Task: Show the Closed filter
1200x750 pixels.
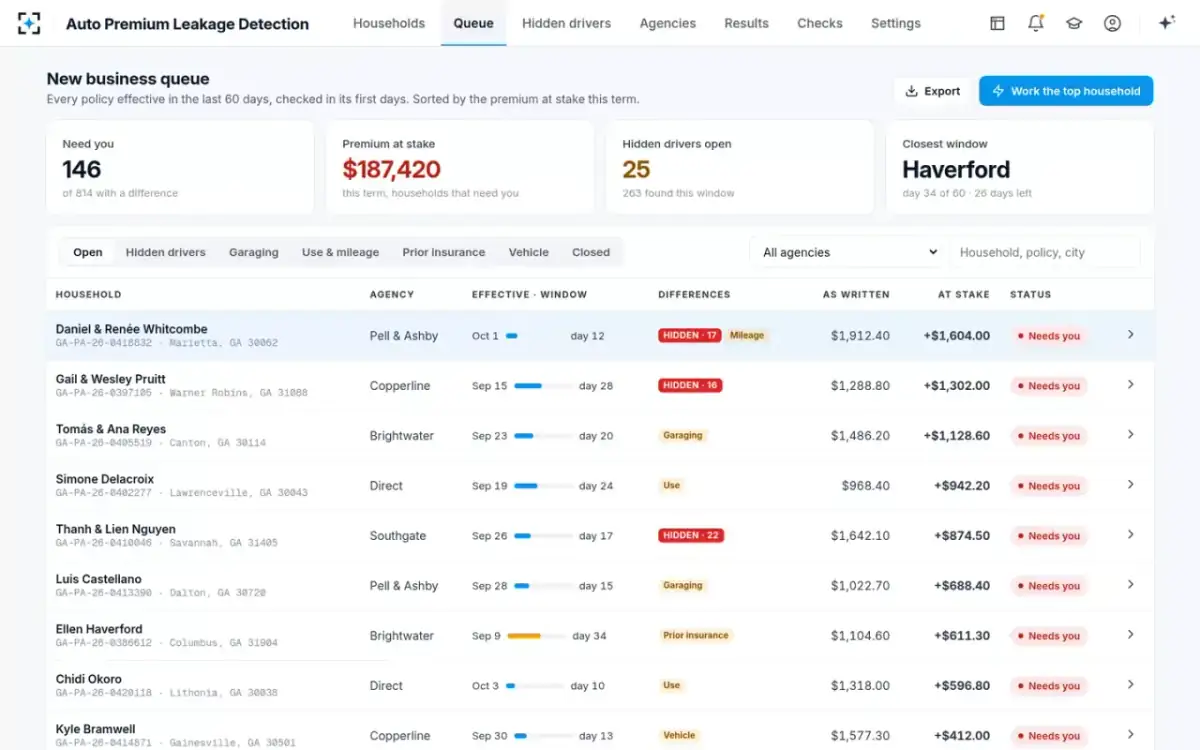Action: [591, 252]
